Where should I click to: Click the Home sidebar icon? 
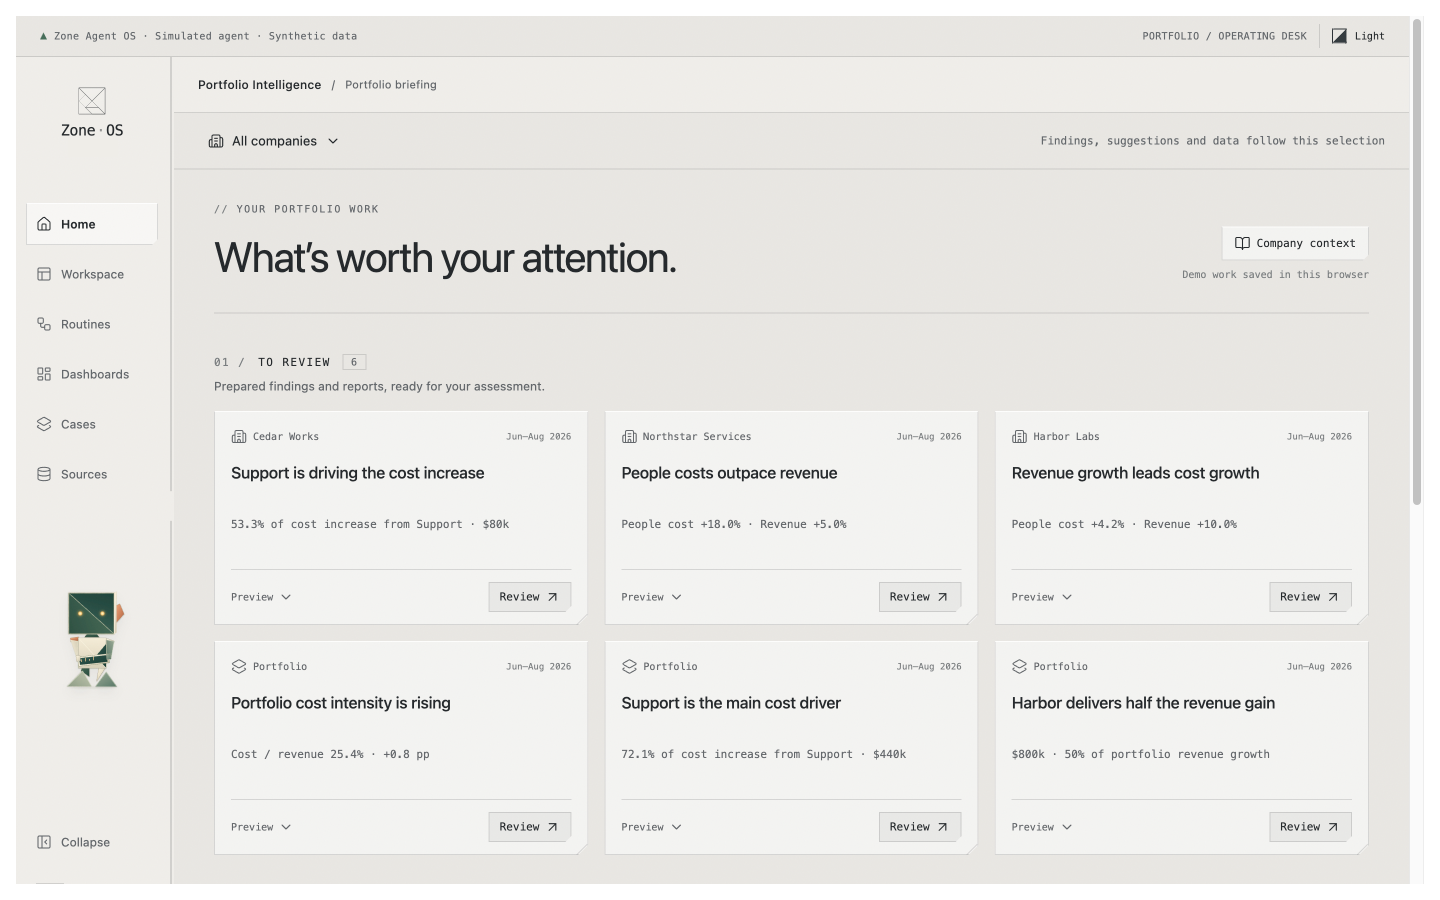(44, 224)
